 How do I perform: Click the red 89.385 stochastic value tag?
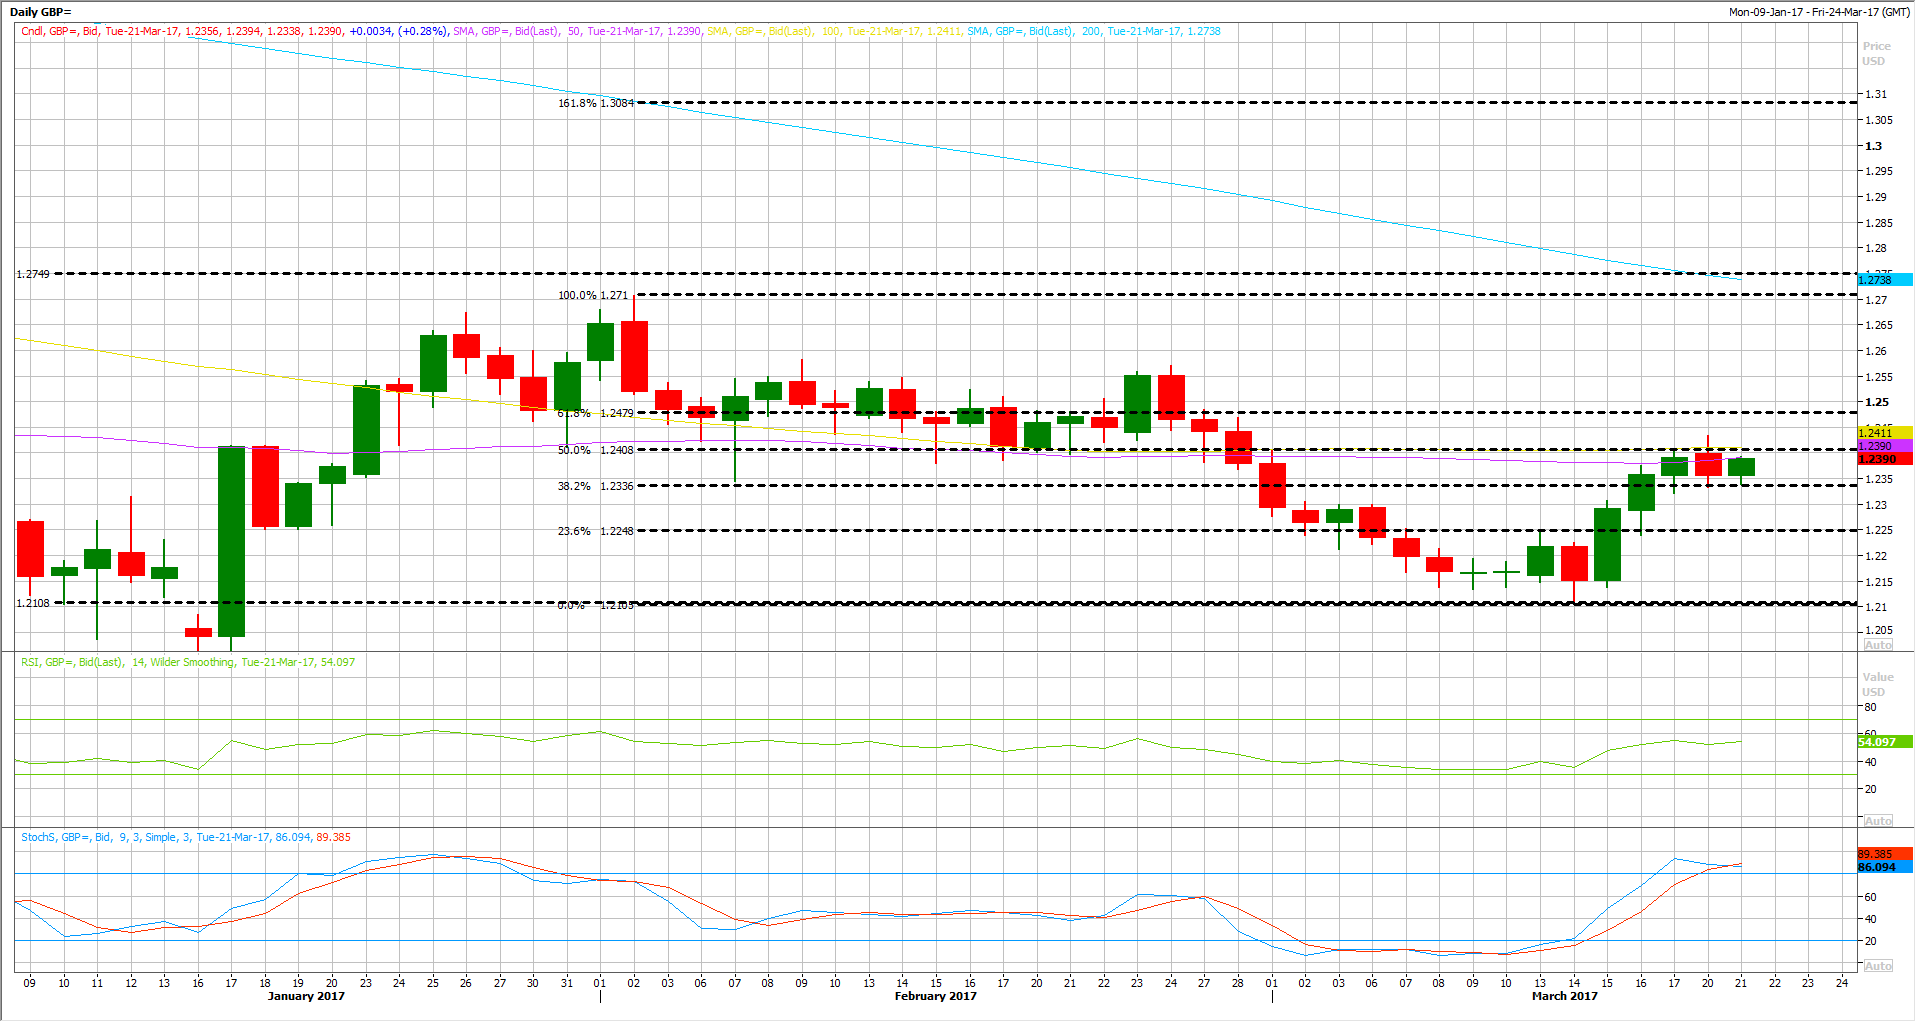coord(1884,854)
